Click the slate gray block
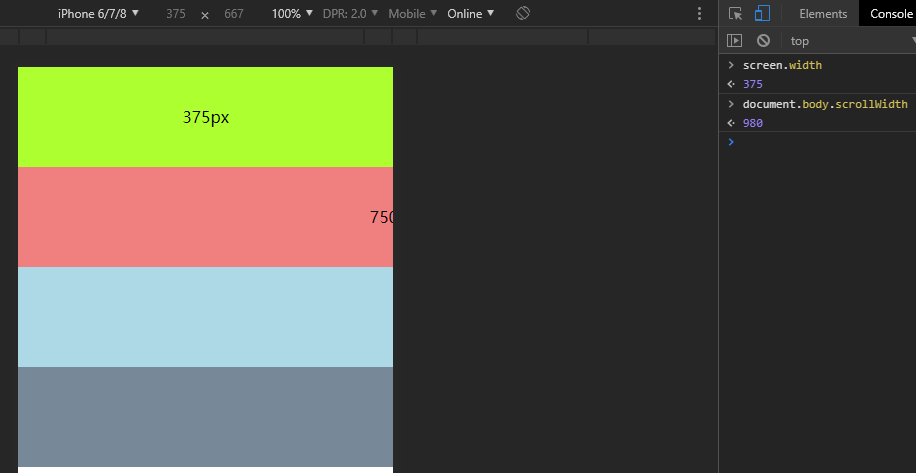The image size is (916, 473). pyautogui.click(x=206, y=417)
